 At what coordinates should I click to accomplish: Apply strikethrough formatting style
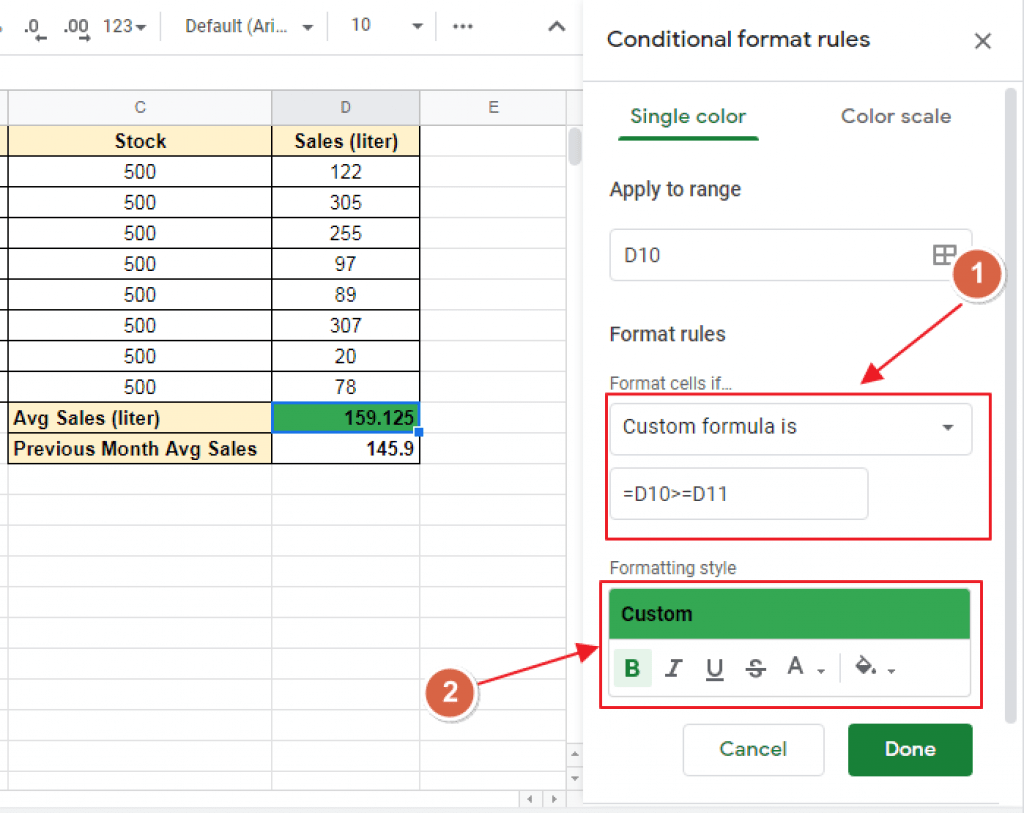(755, 667)
